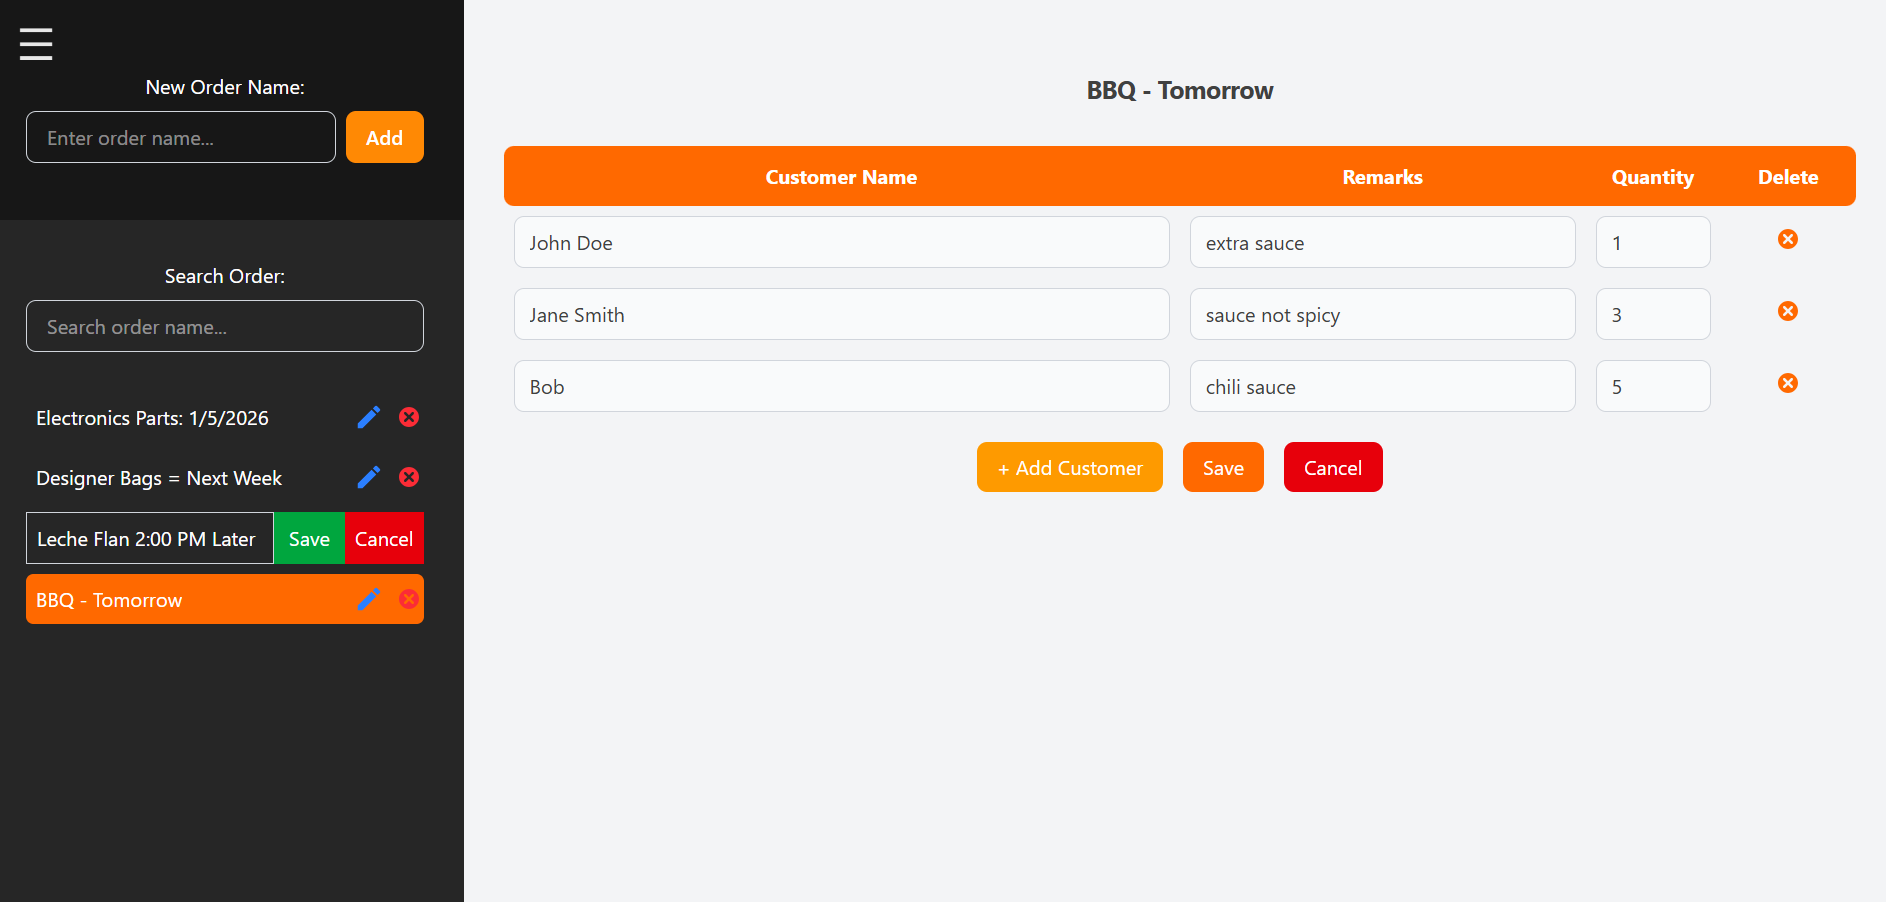The height and width of the screenshot is (902, 1886).
Task: Delete the Designer Bags order
Action: [x=409, y=477]
